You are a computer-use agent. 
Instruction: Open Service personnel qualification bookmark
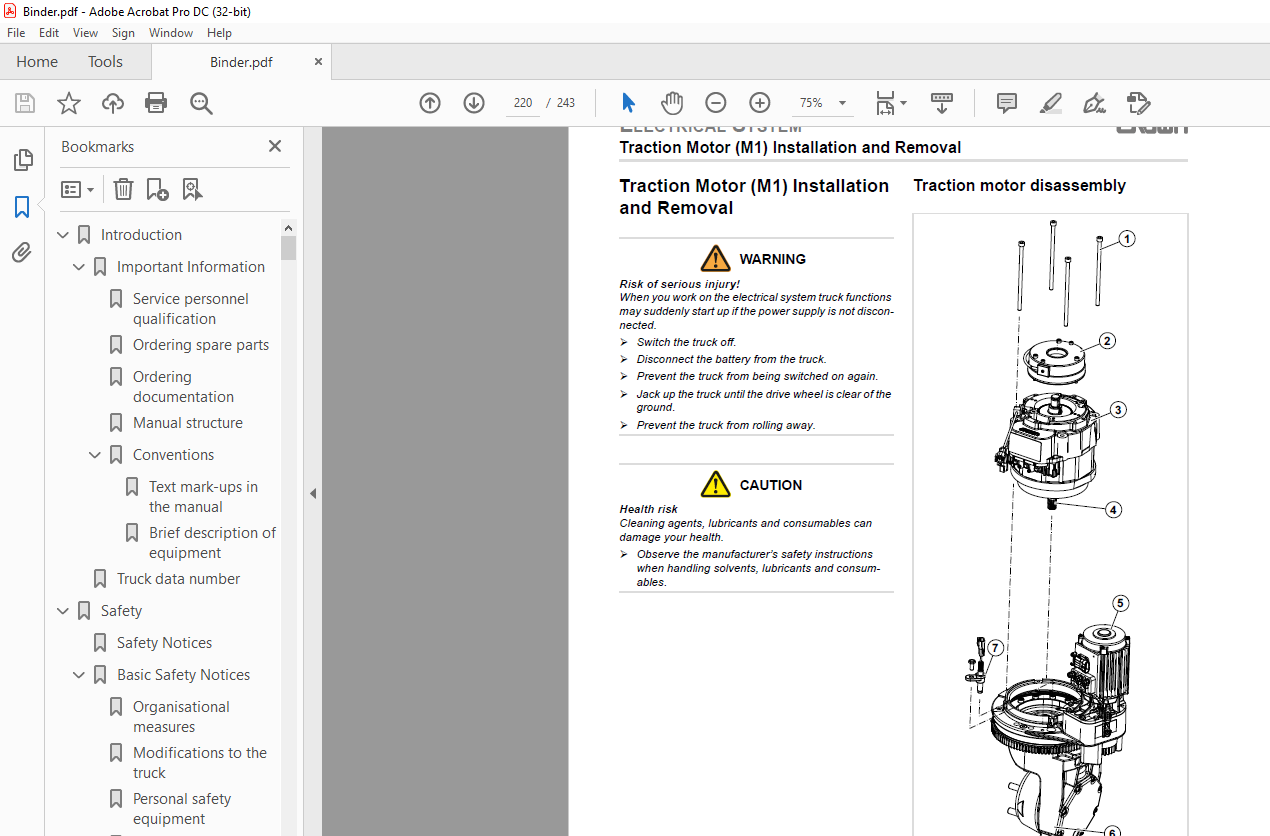tap(191, 309)
